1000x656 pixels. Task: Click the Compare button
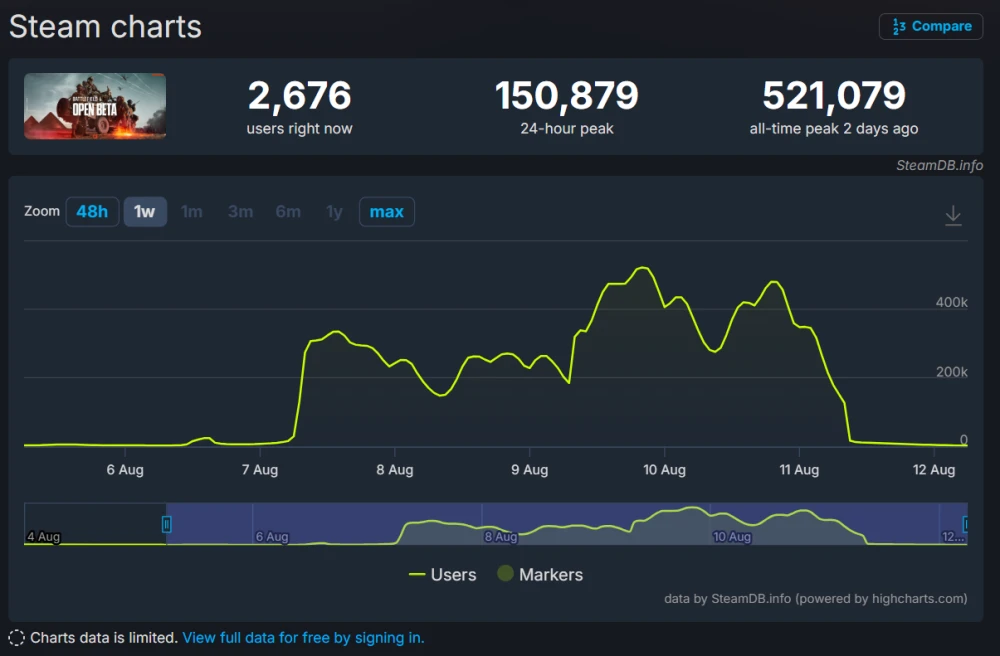point(930,26)
